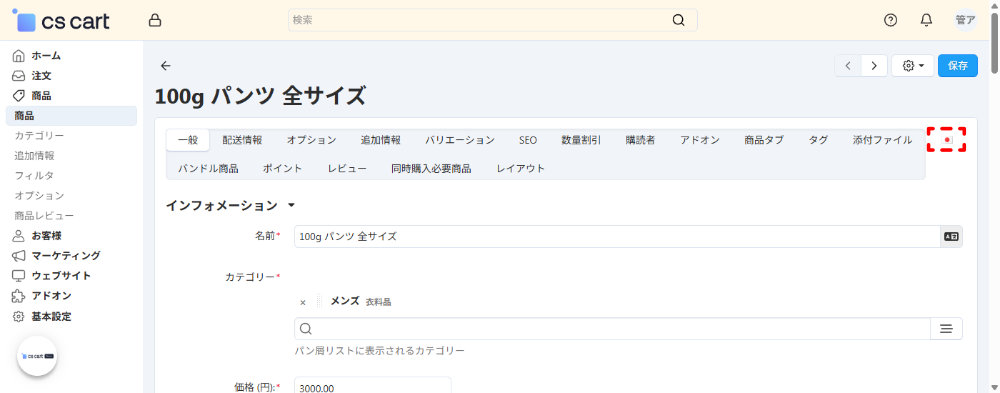Expand 商品 section in sidebar
The height and width of the screenshot is (393, 1000).
tap(41, 96)
